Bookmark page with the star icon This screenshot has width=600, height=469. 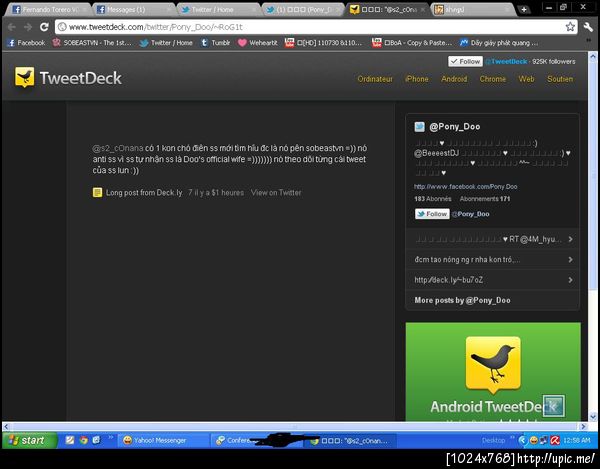point(570,27)
